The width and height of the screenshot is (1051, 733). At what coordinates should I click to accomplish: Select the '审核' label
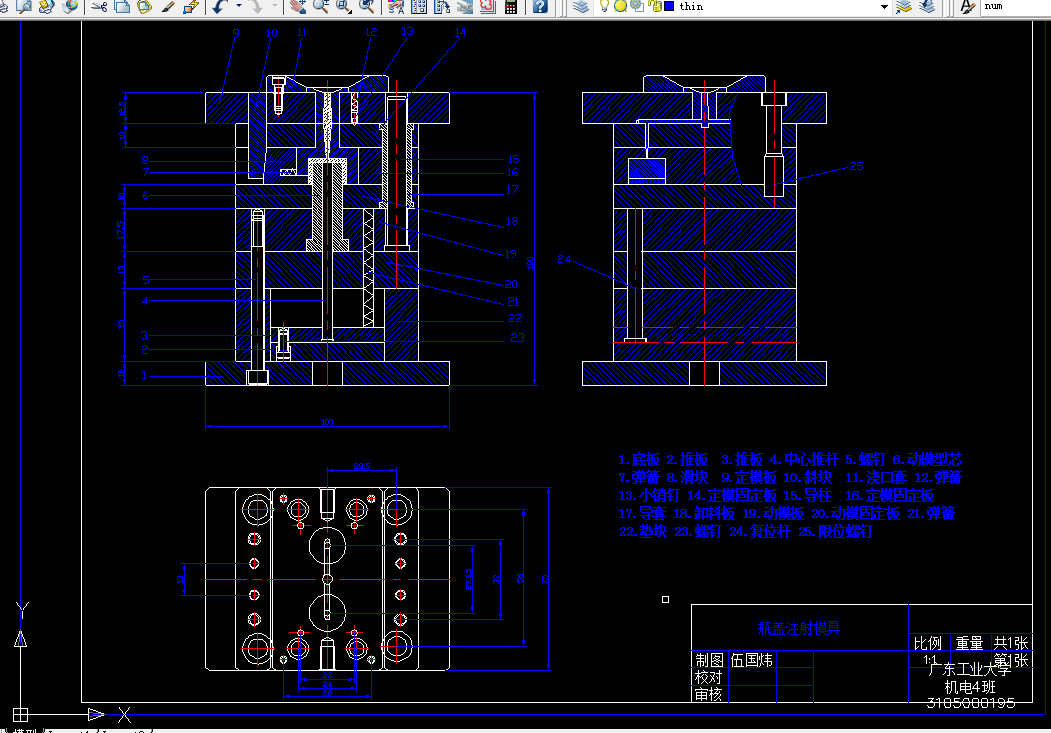[x=708, y=694]
